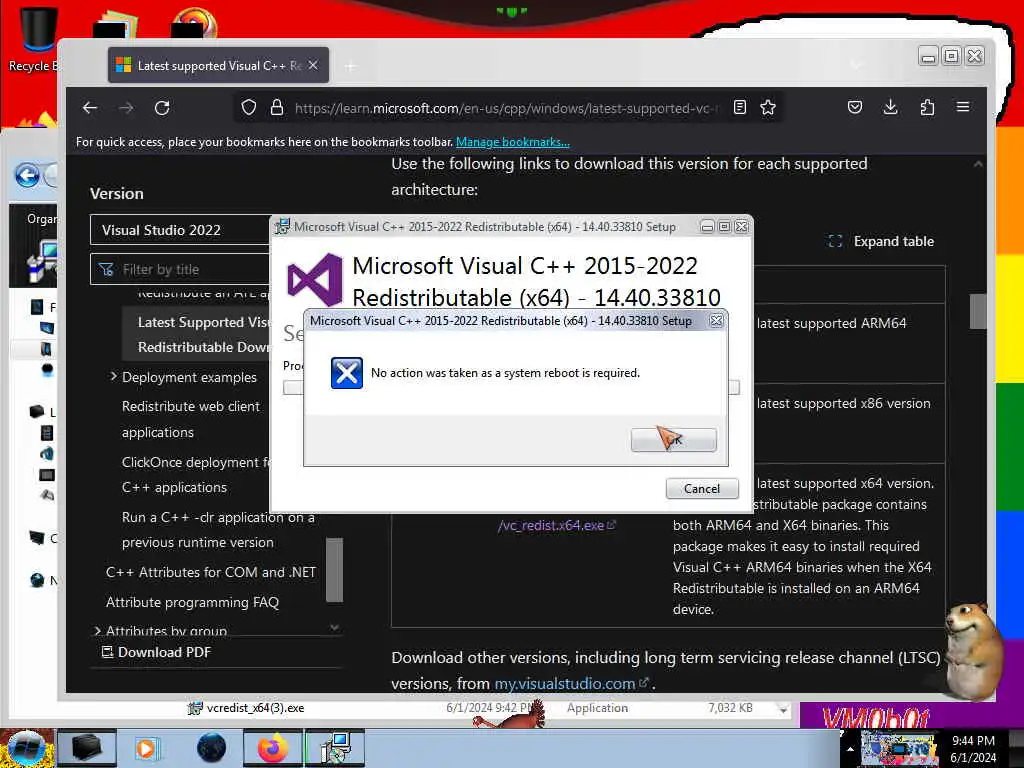This screenshot has height=768, width=1024.
Task: Switch to Firefox in the taskbar
Action: coord(272,748)
